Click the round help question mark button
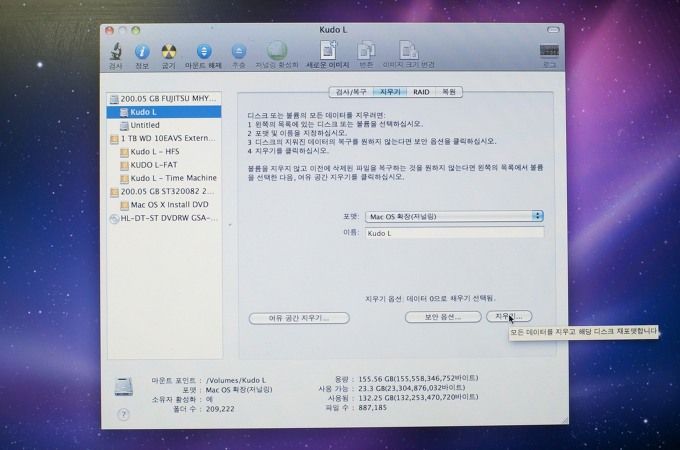The image size is (680, 450). (x=123, y=414)
